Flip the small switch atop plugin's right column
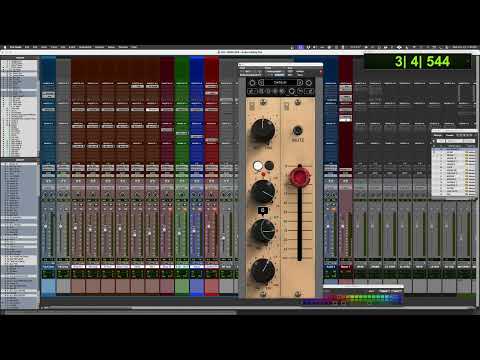 point(286,106)
